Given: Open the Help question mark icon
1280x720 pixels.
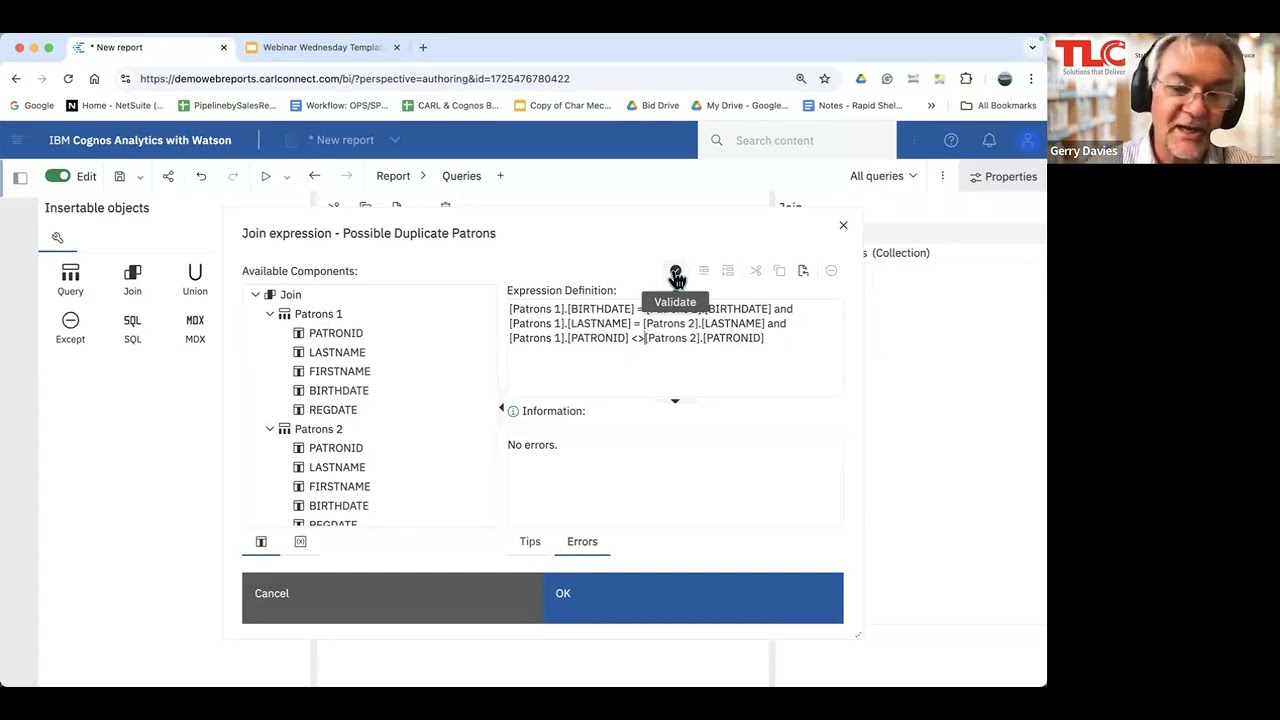Looking at the screenshot, I should click(x=951, y=141).
